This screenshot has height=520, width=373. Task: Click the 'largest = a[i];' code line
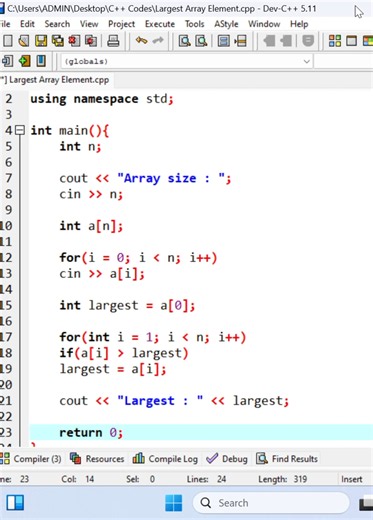pyautogui.click(x=113, y=369)
